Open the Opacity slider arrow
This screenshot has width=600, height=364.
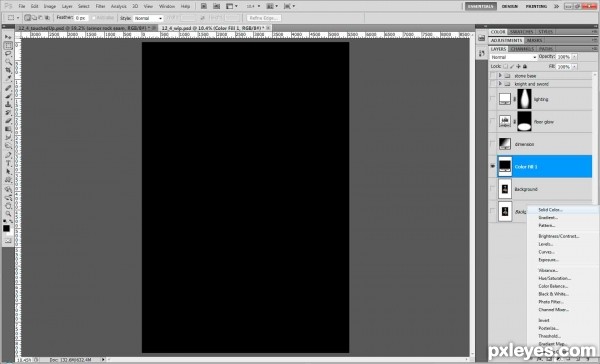pyautogui.click(x=574, y=57)
